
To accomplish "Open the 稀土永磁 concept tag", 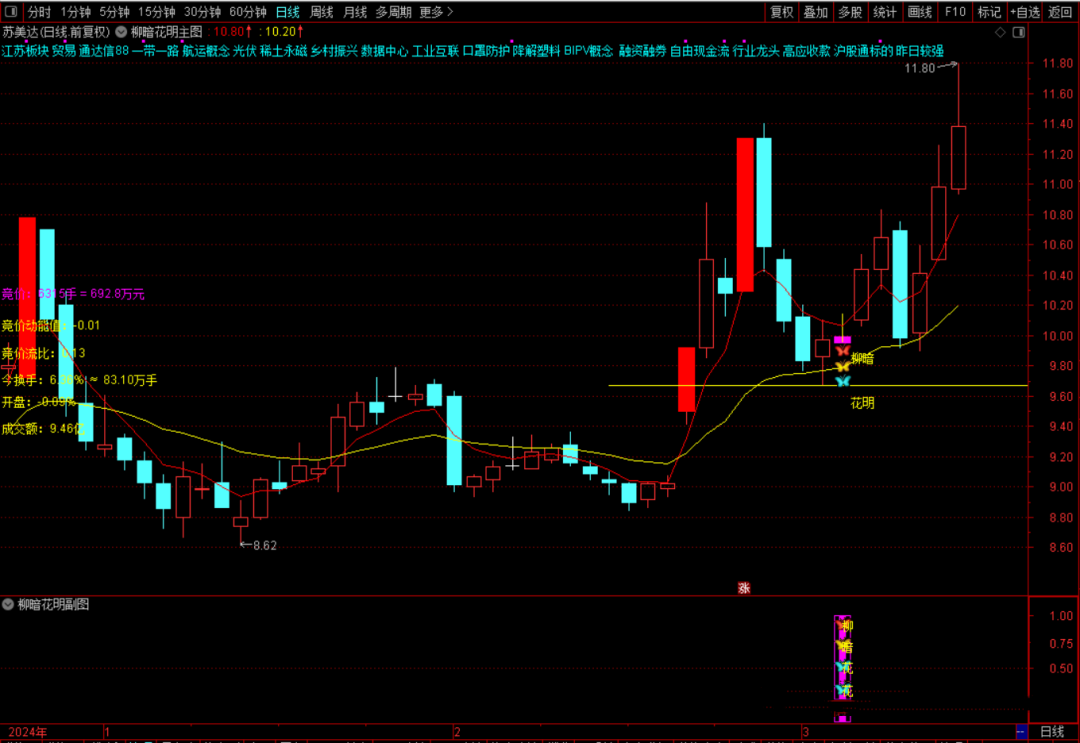I will pyautogui.click(x=284, y=51).
